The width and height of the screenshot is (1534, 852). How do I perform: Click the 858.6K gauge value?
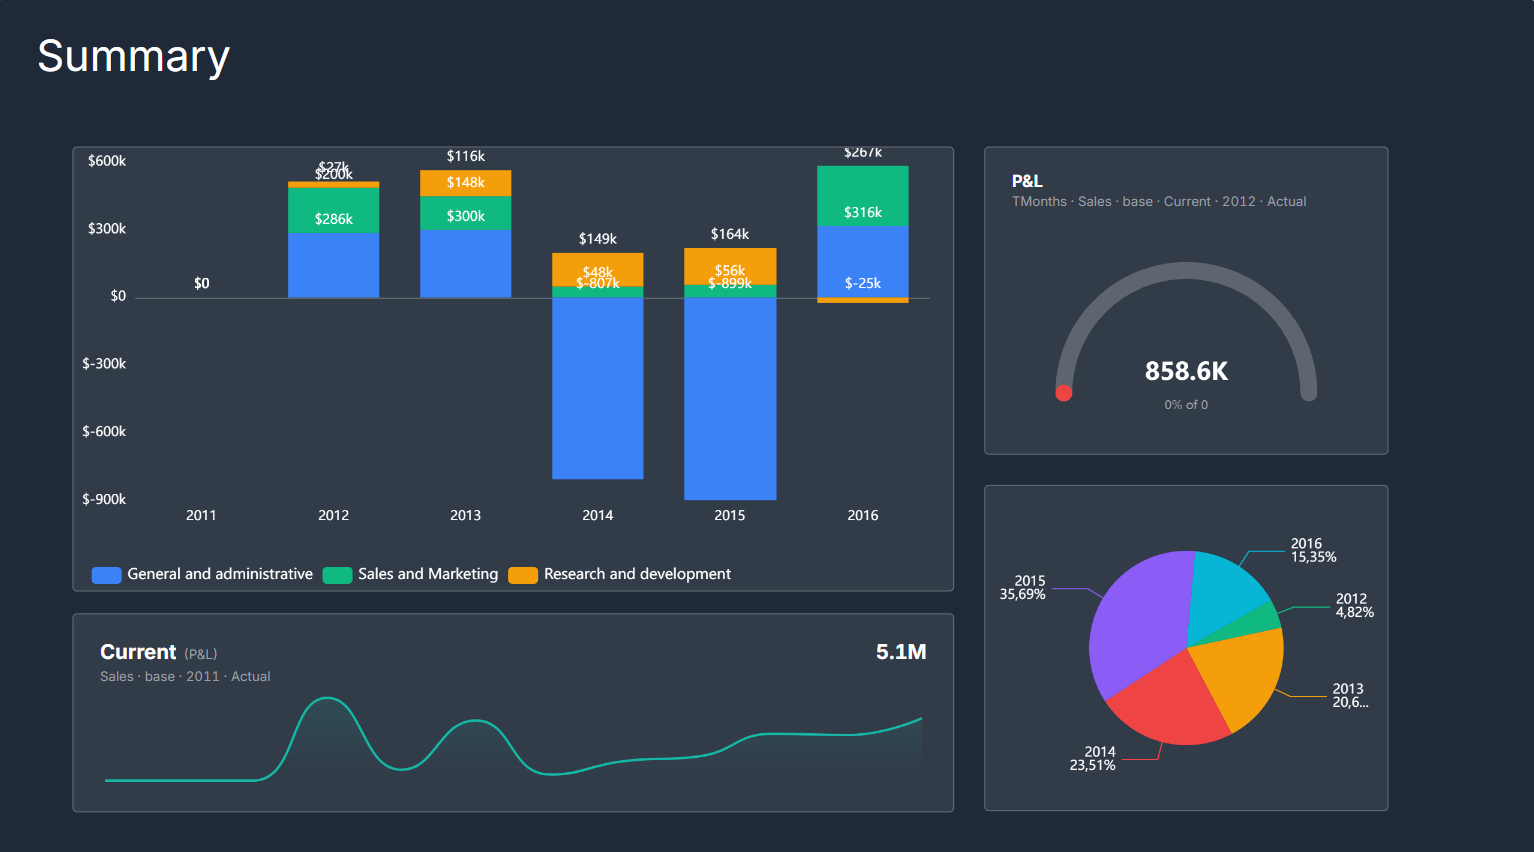[x=1186, y=371]
